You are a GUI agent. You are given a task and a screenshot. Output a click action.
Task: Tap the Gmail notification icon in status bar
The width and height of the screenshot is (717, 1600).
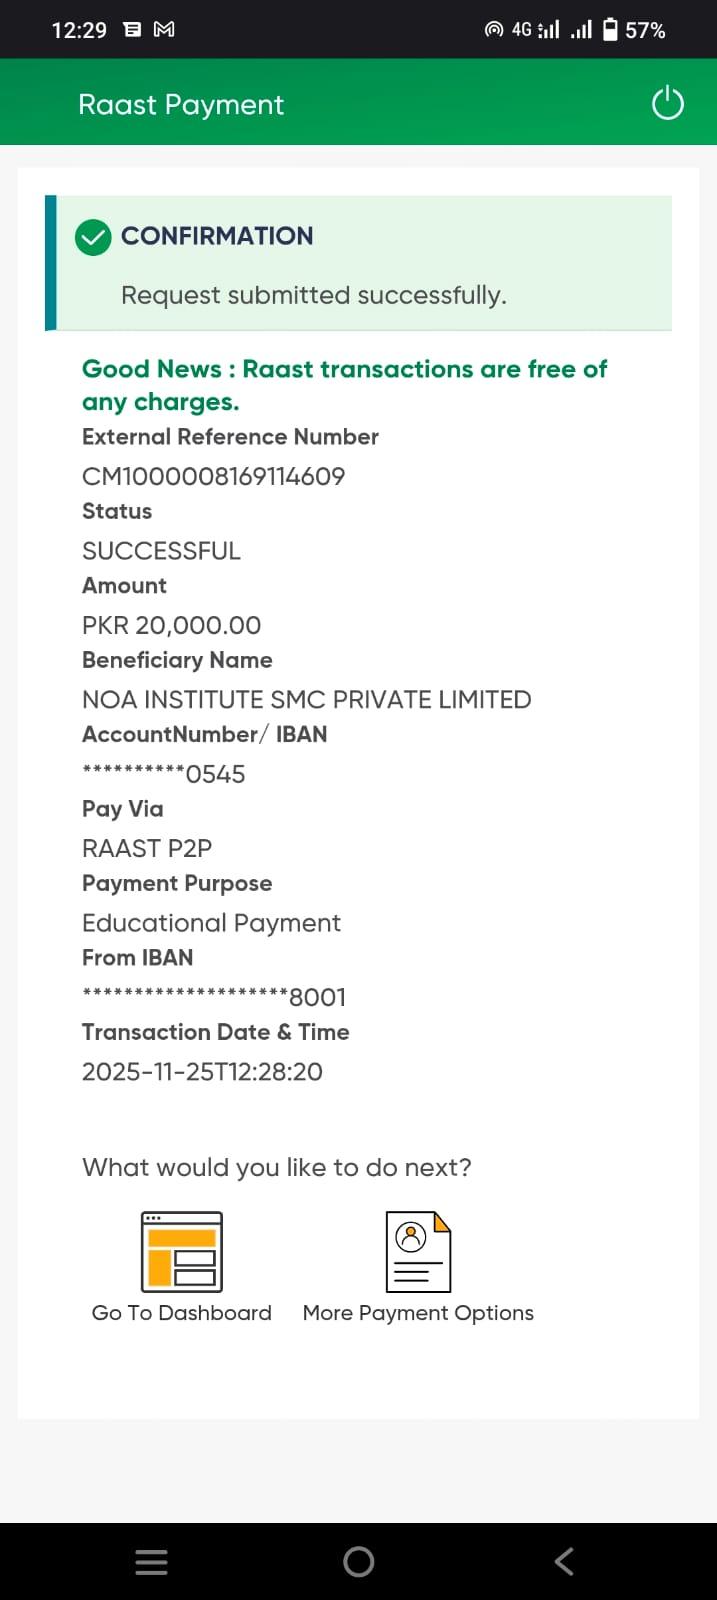pyautogui.click(x=164, y=30)
